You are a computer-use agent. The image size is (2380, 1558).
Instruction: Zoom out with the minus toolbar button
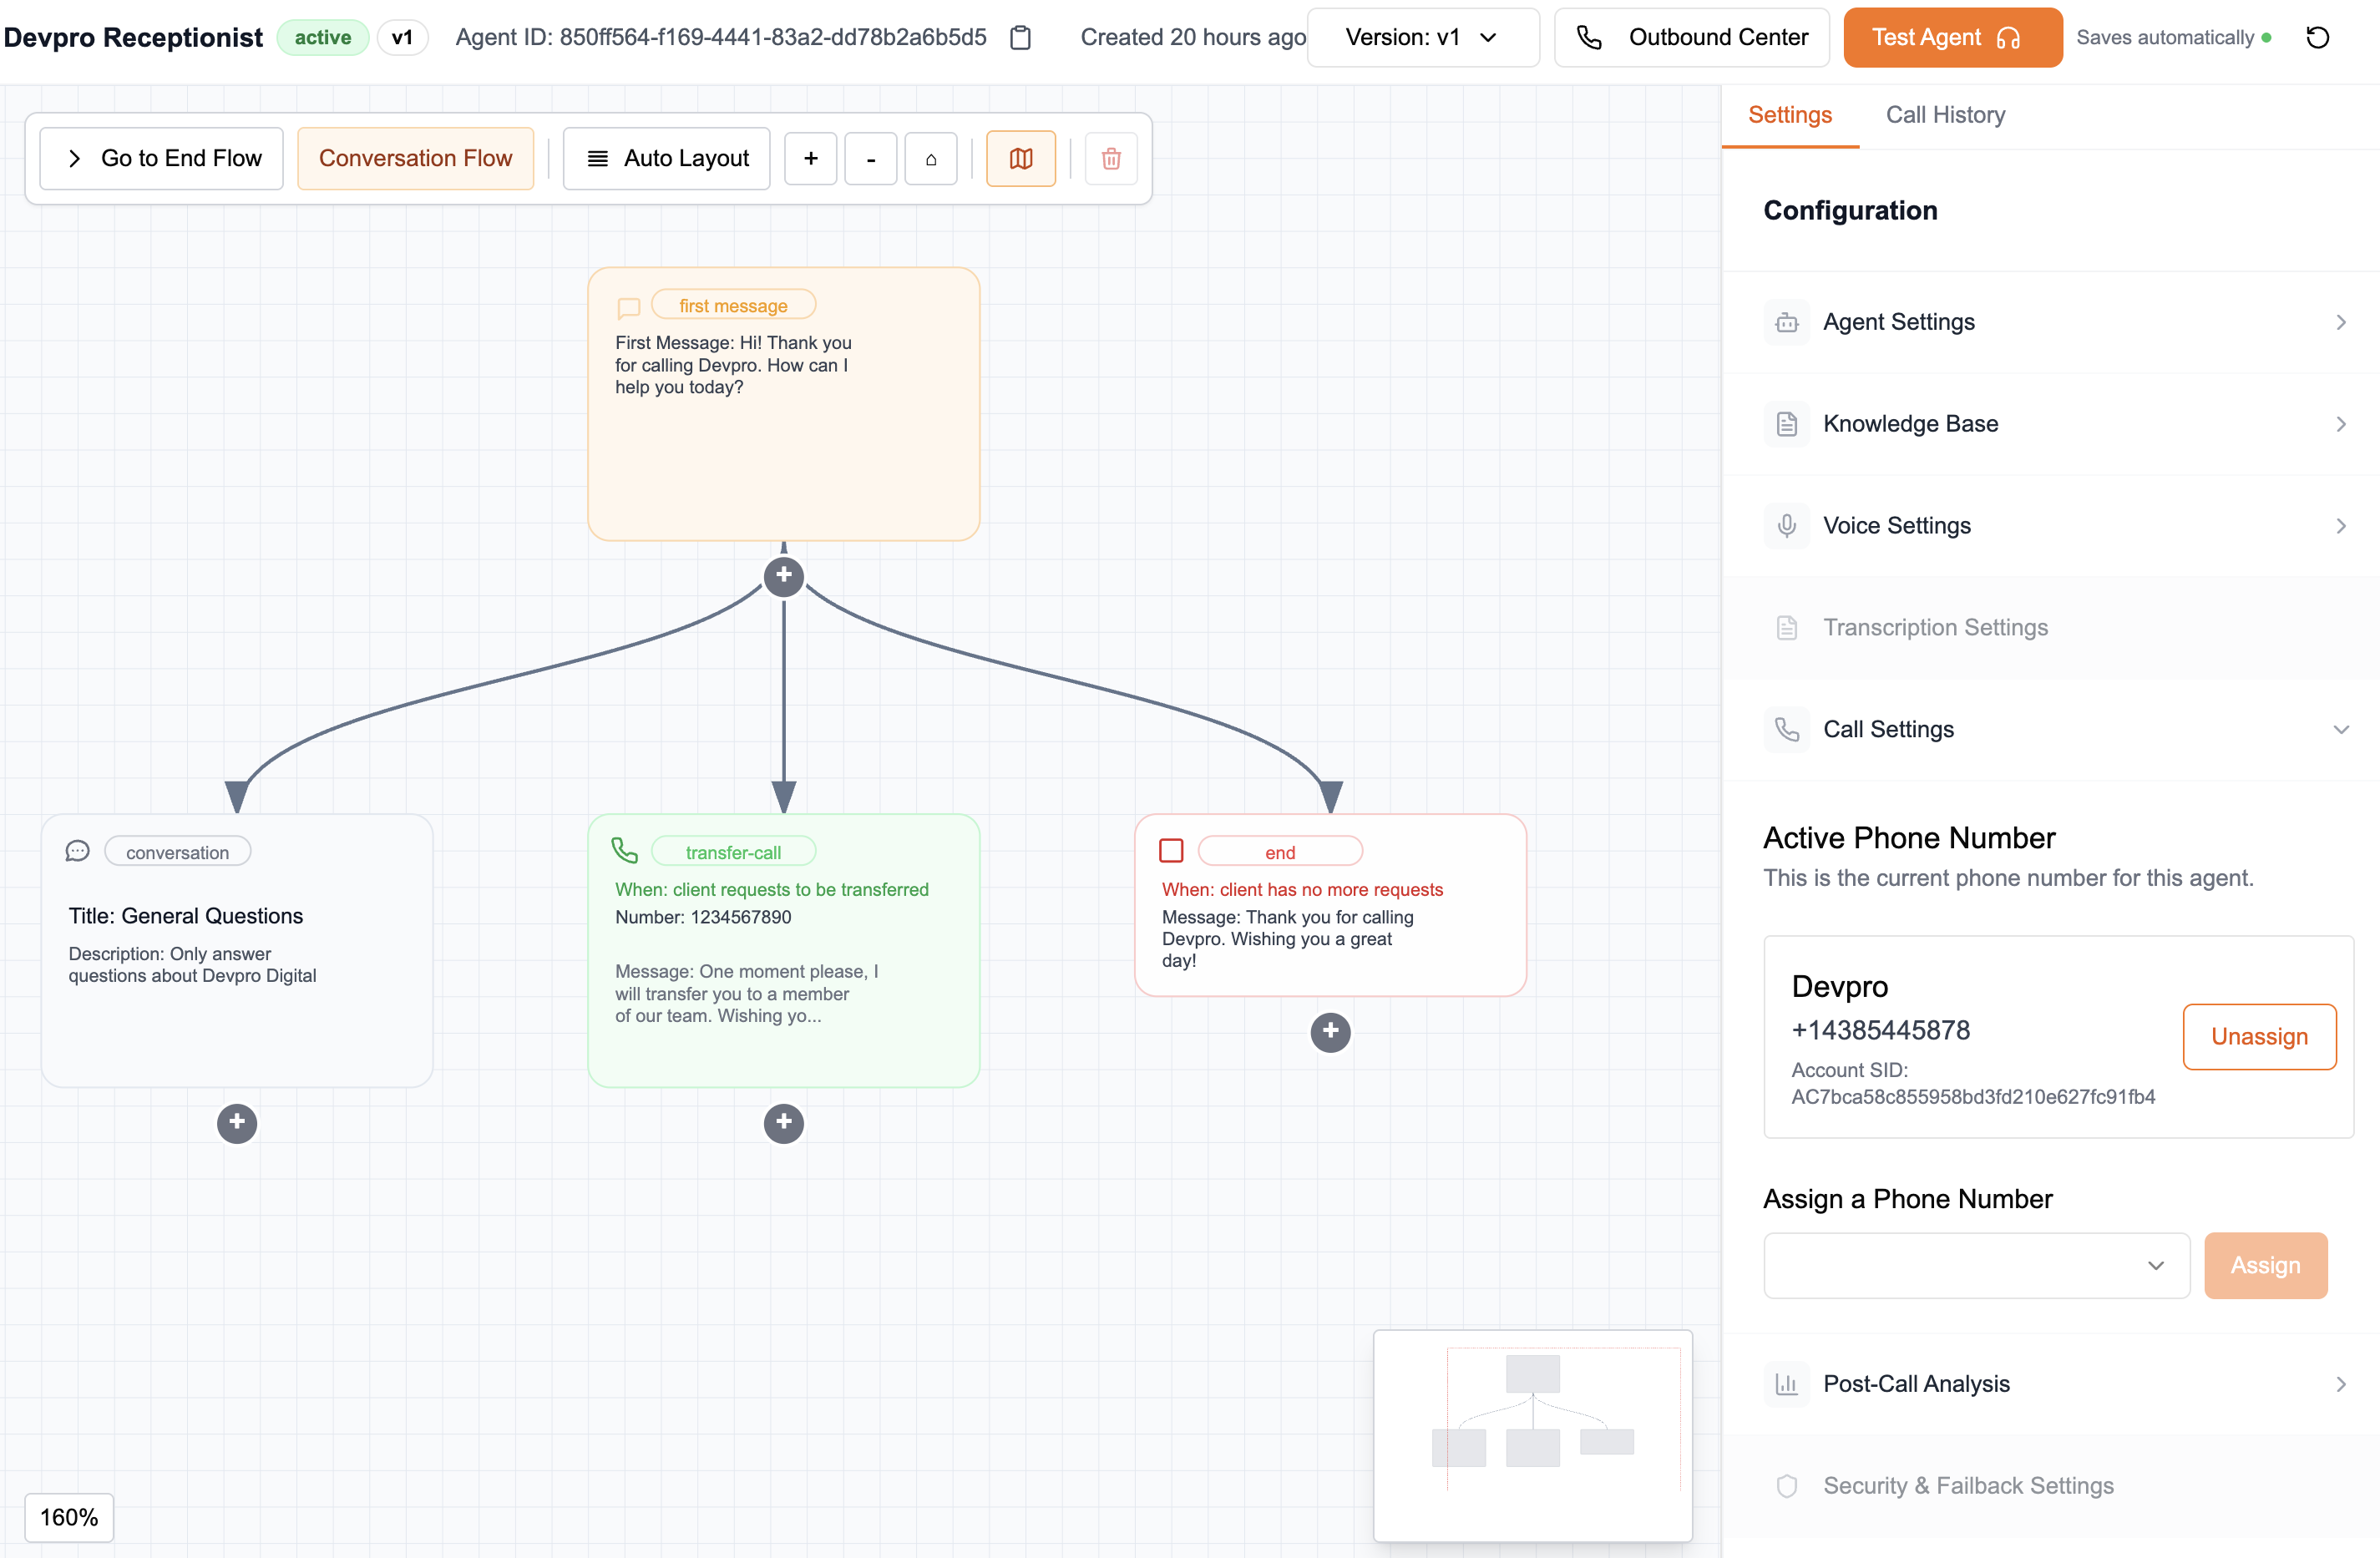(x=870, y=159)
